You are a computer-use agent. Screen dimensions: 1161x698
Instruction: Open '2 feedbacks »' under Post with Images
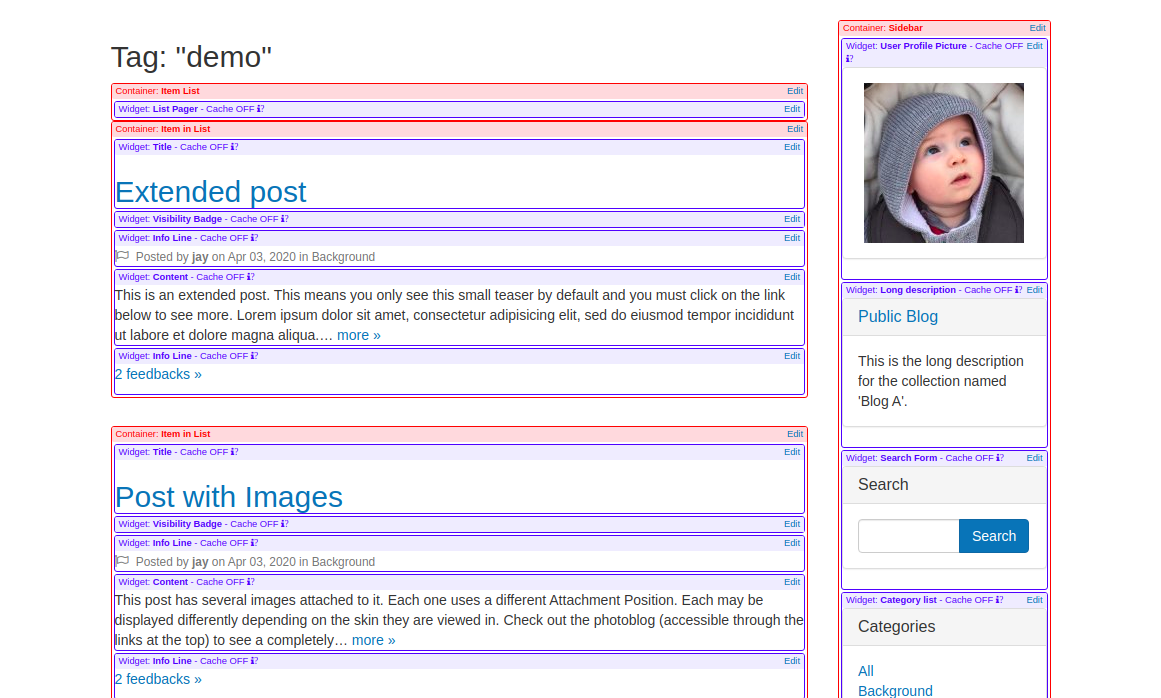tap(158, 679)
